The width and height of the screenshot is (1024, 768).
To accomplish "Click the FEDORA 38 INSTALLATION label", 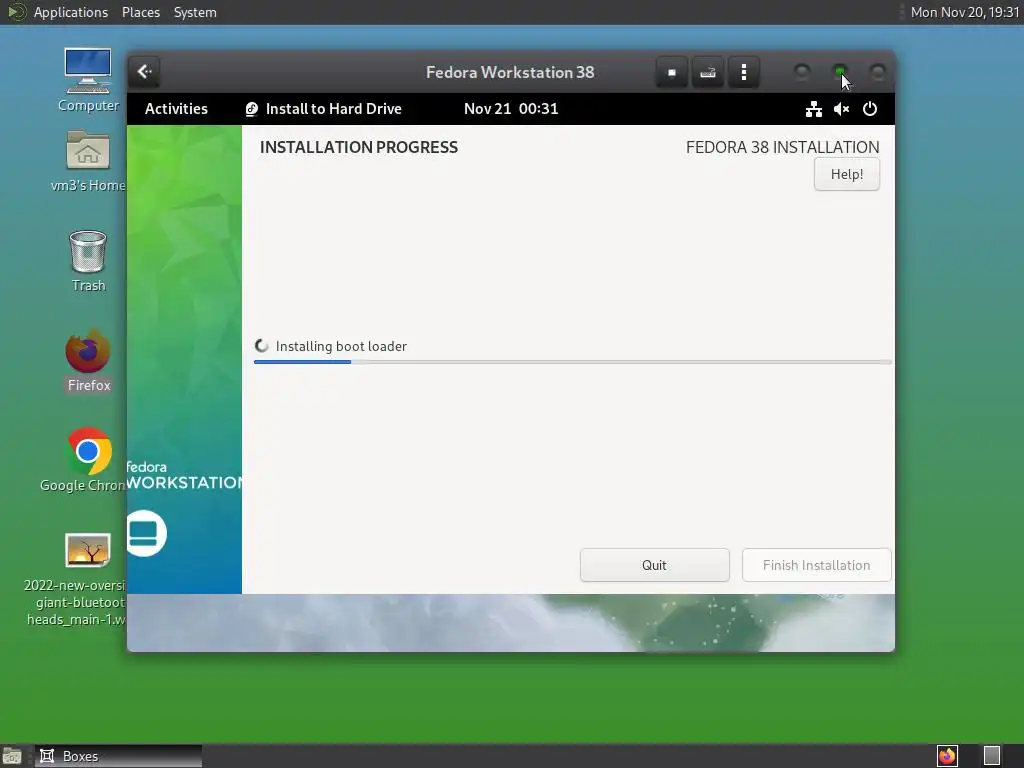I will (x=782, y=147).
